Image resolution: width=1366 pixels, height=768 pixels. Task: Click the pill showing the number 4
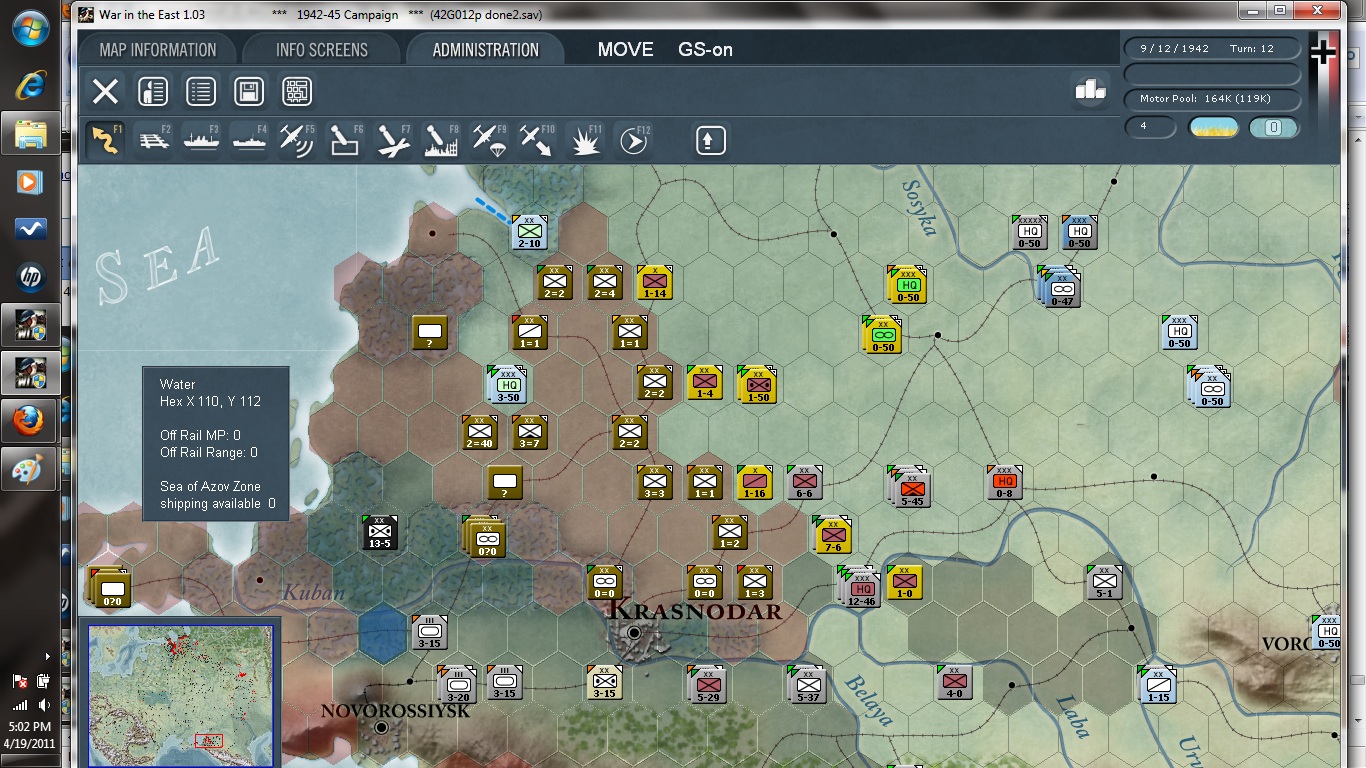pos(1151,127)
